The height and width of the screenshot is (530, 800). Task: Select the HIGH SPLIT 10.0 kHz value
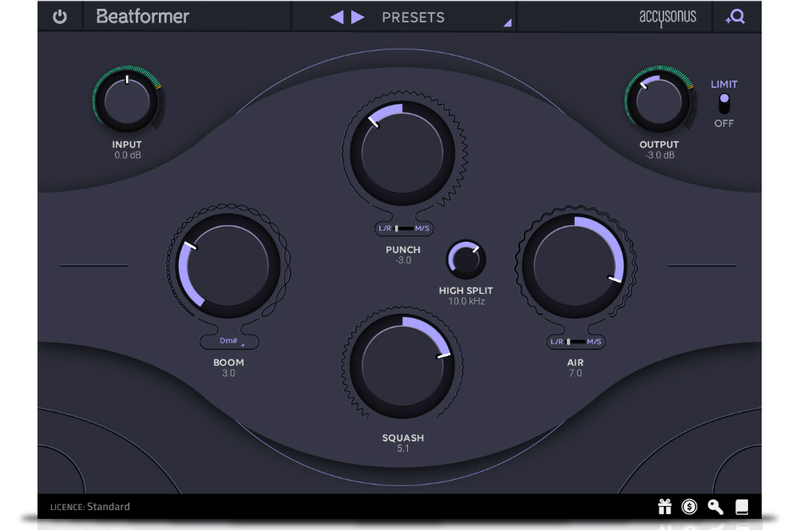[466, 301]
